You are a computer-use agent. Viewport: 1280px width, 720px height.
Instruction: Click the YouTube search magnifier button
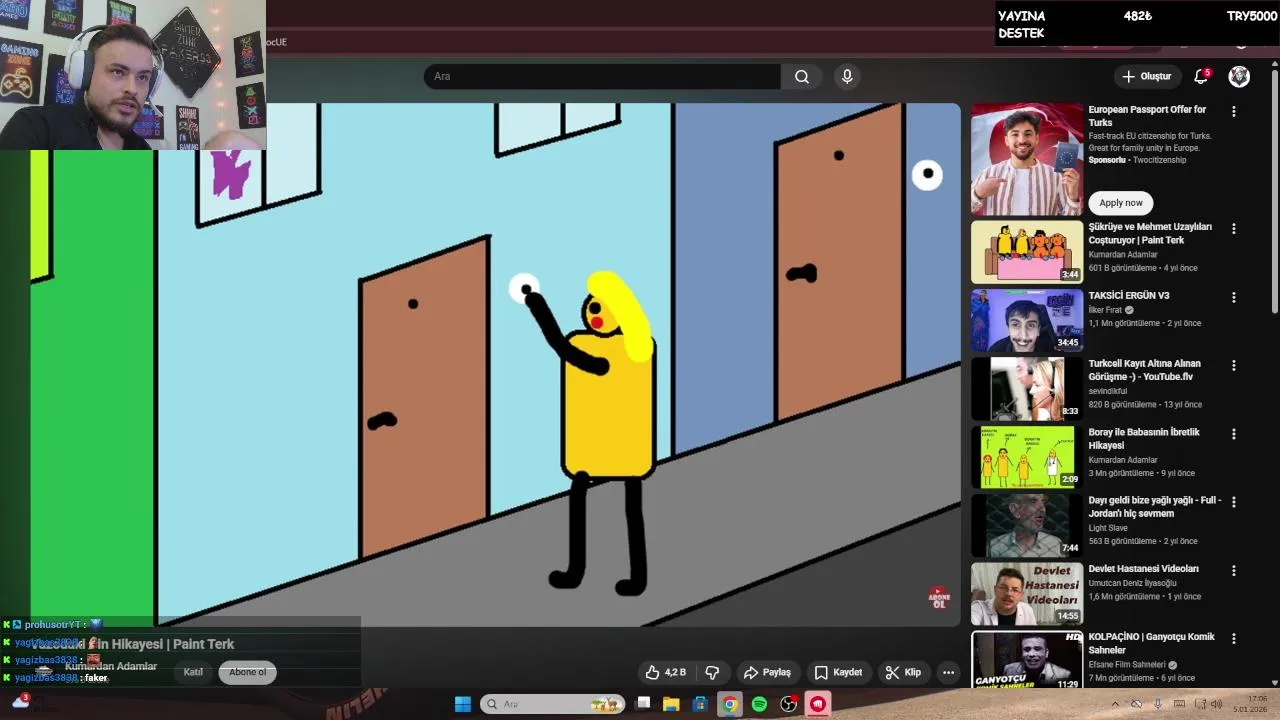(x=801, y=76)
